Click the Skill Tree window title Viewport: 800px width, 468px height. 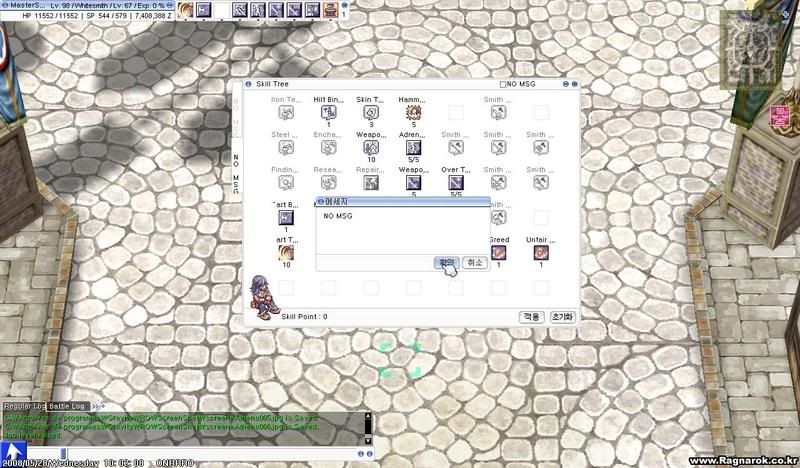[272, 84]
